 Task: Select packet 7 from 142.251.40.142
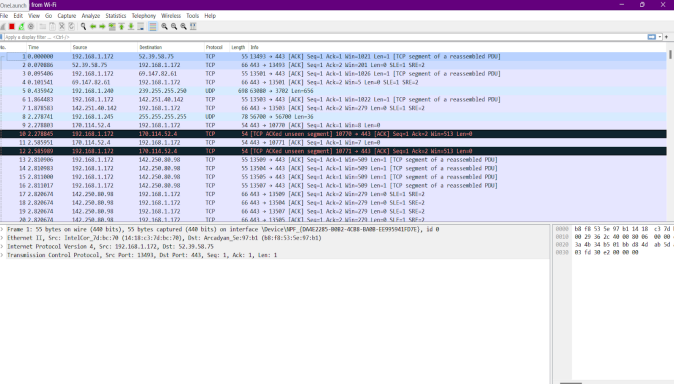tap(333, 108)
